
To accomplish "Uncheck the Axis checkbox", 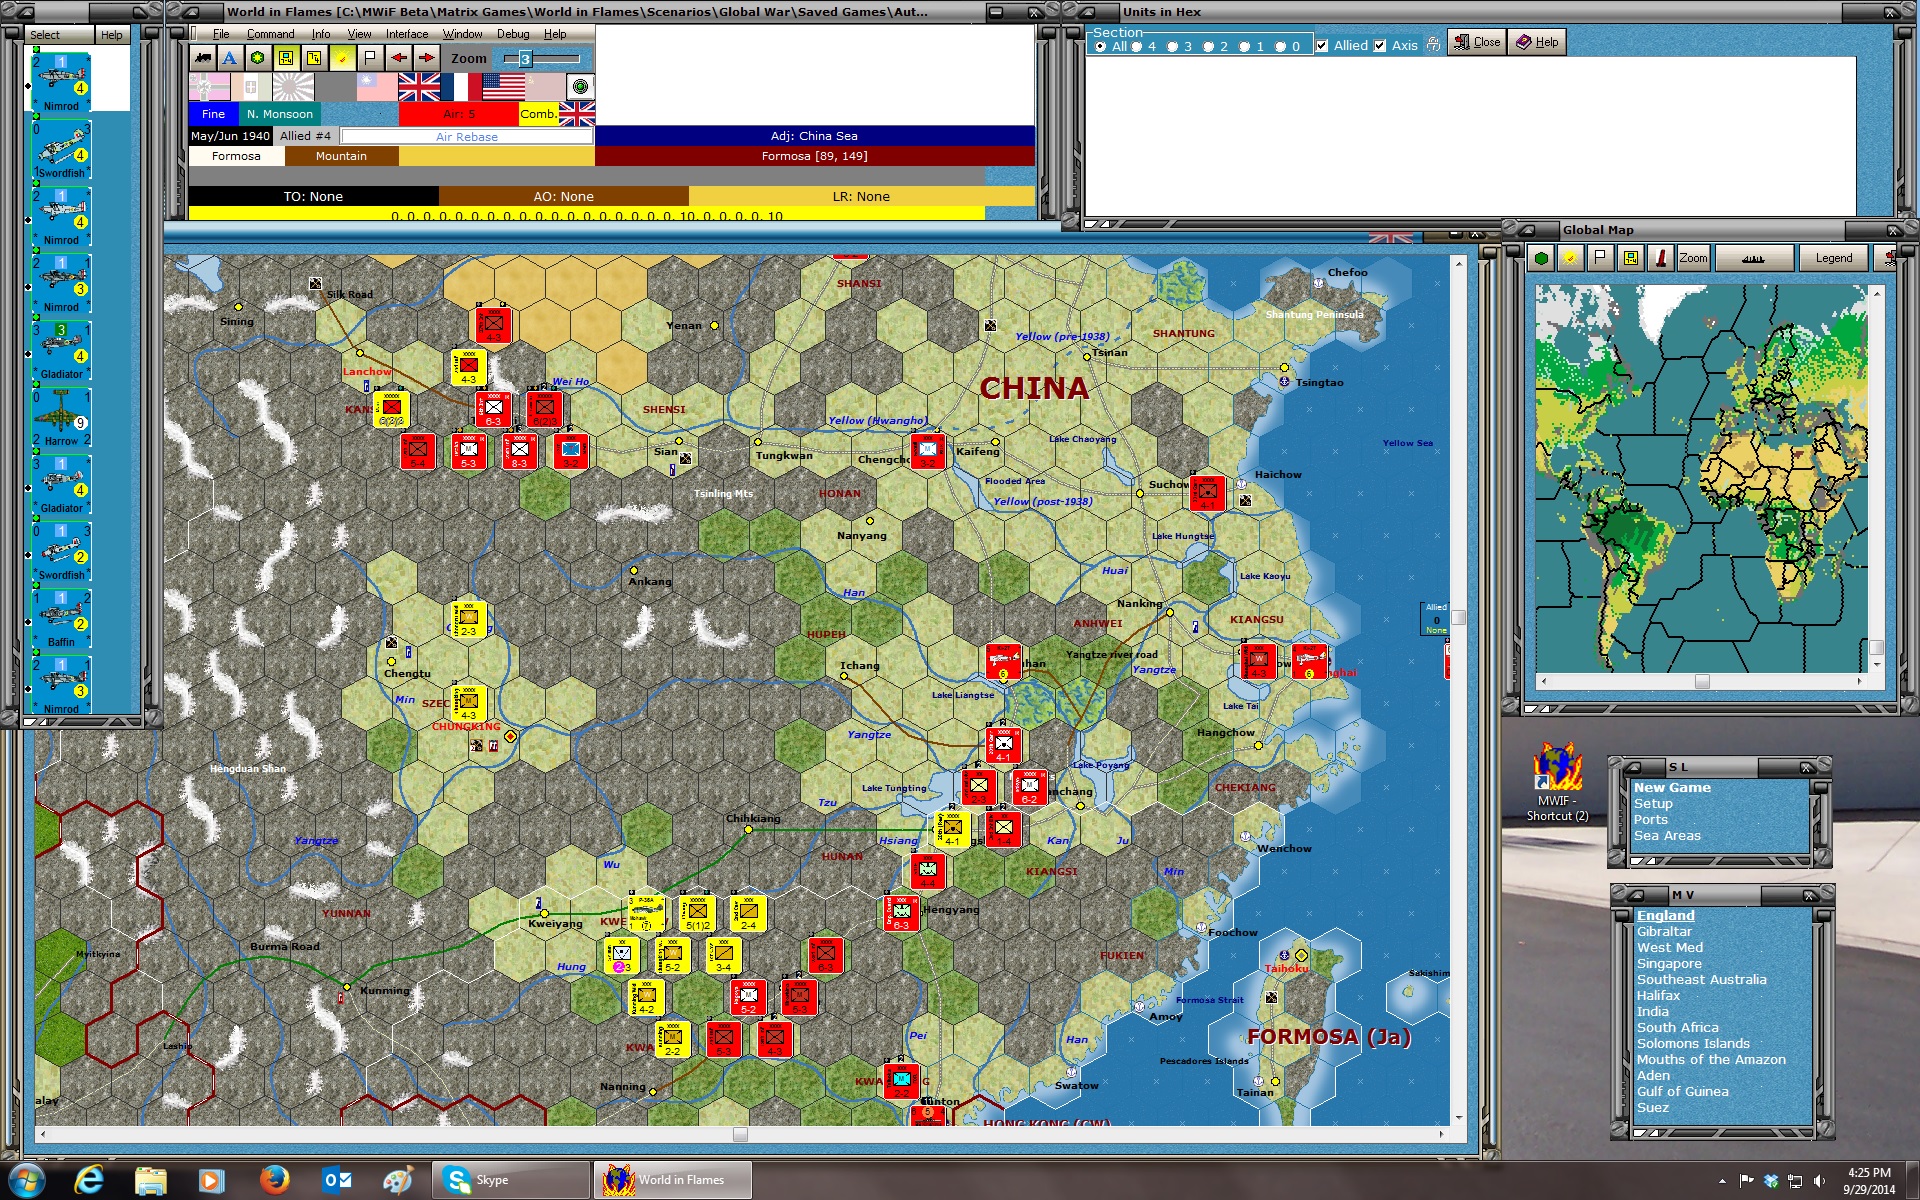I will point(1380,45).
